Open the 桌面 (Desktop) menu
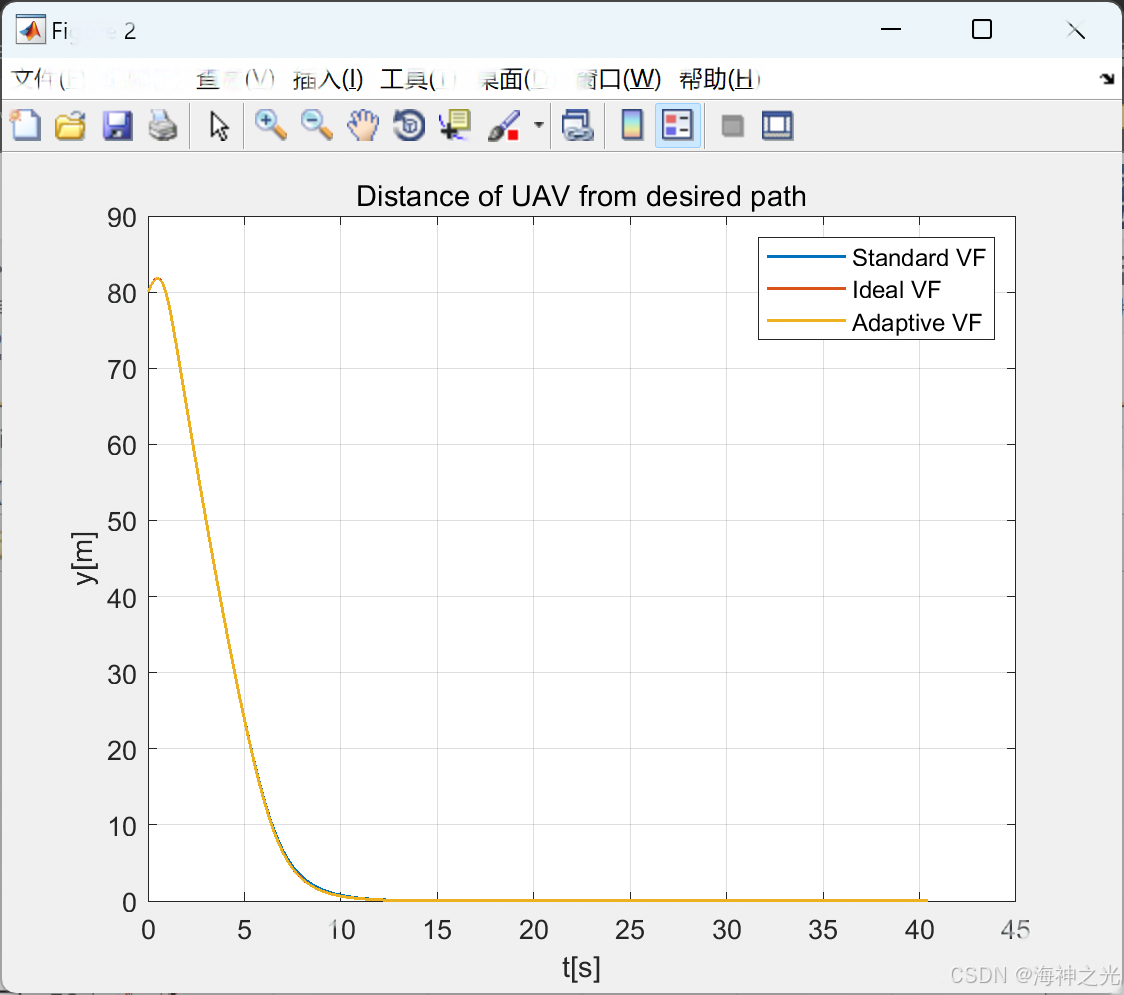1124x995 pixels. point(515,79)
